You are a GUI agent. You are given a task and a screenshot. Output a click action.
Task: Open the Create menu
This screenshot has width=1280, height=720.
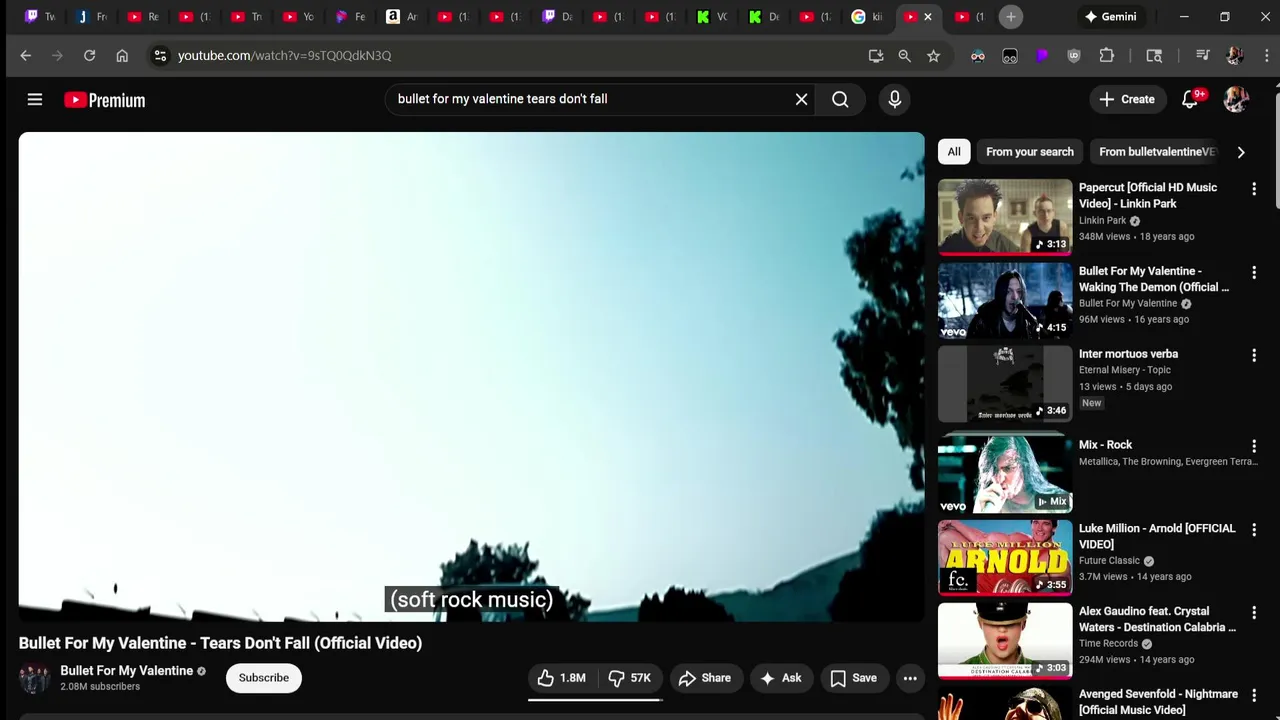click(1127, 99)
